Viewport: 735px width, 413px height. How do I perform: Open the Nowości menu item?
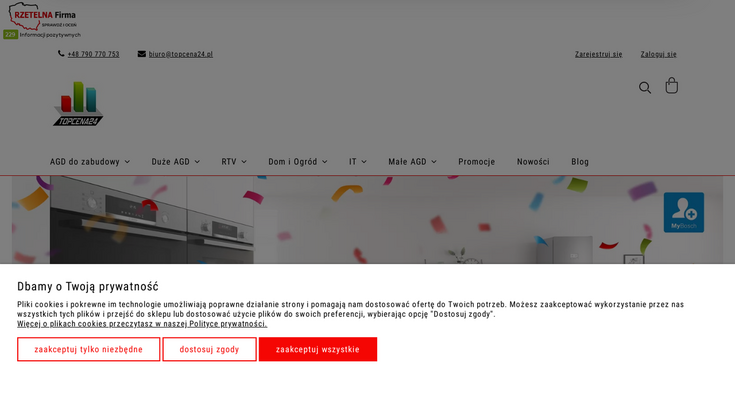pyautogui.click(x=533, y=162)
